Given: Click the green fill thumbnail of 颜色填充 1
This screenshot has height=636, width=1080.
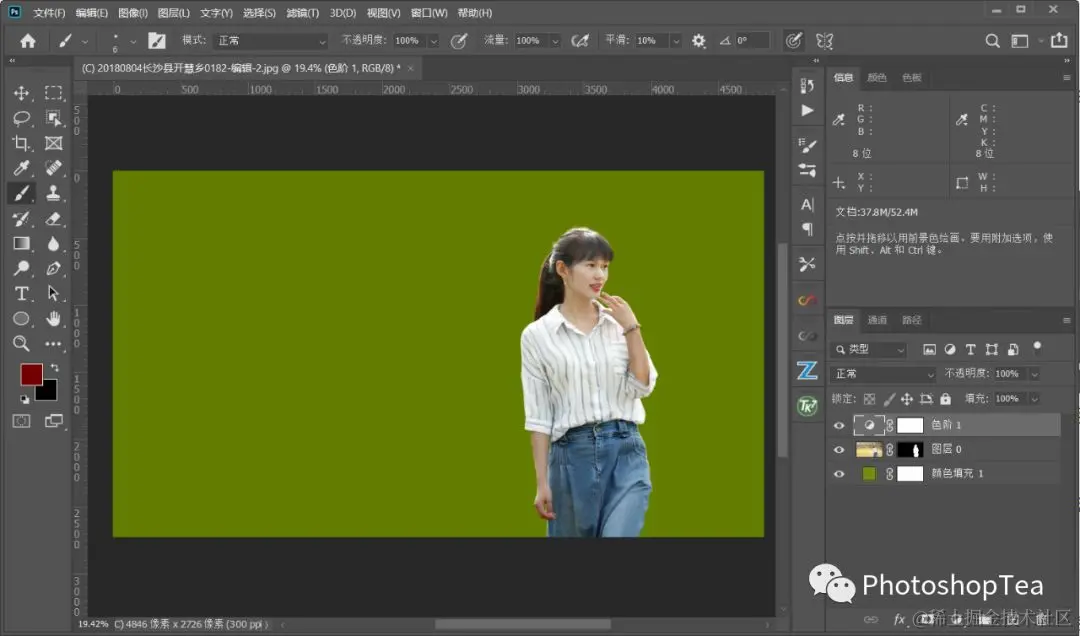Looking at the screenshot, I should click(869, 474).
